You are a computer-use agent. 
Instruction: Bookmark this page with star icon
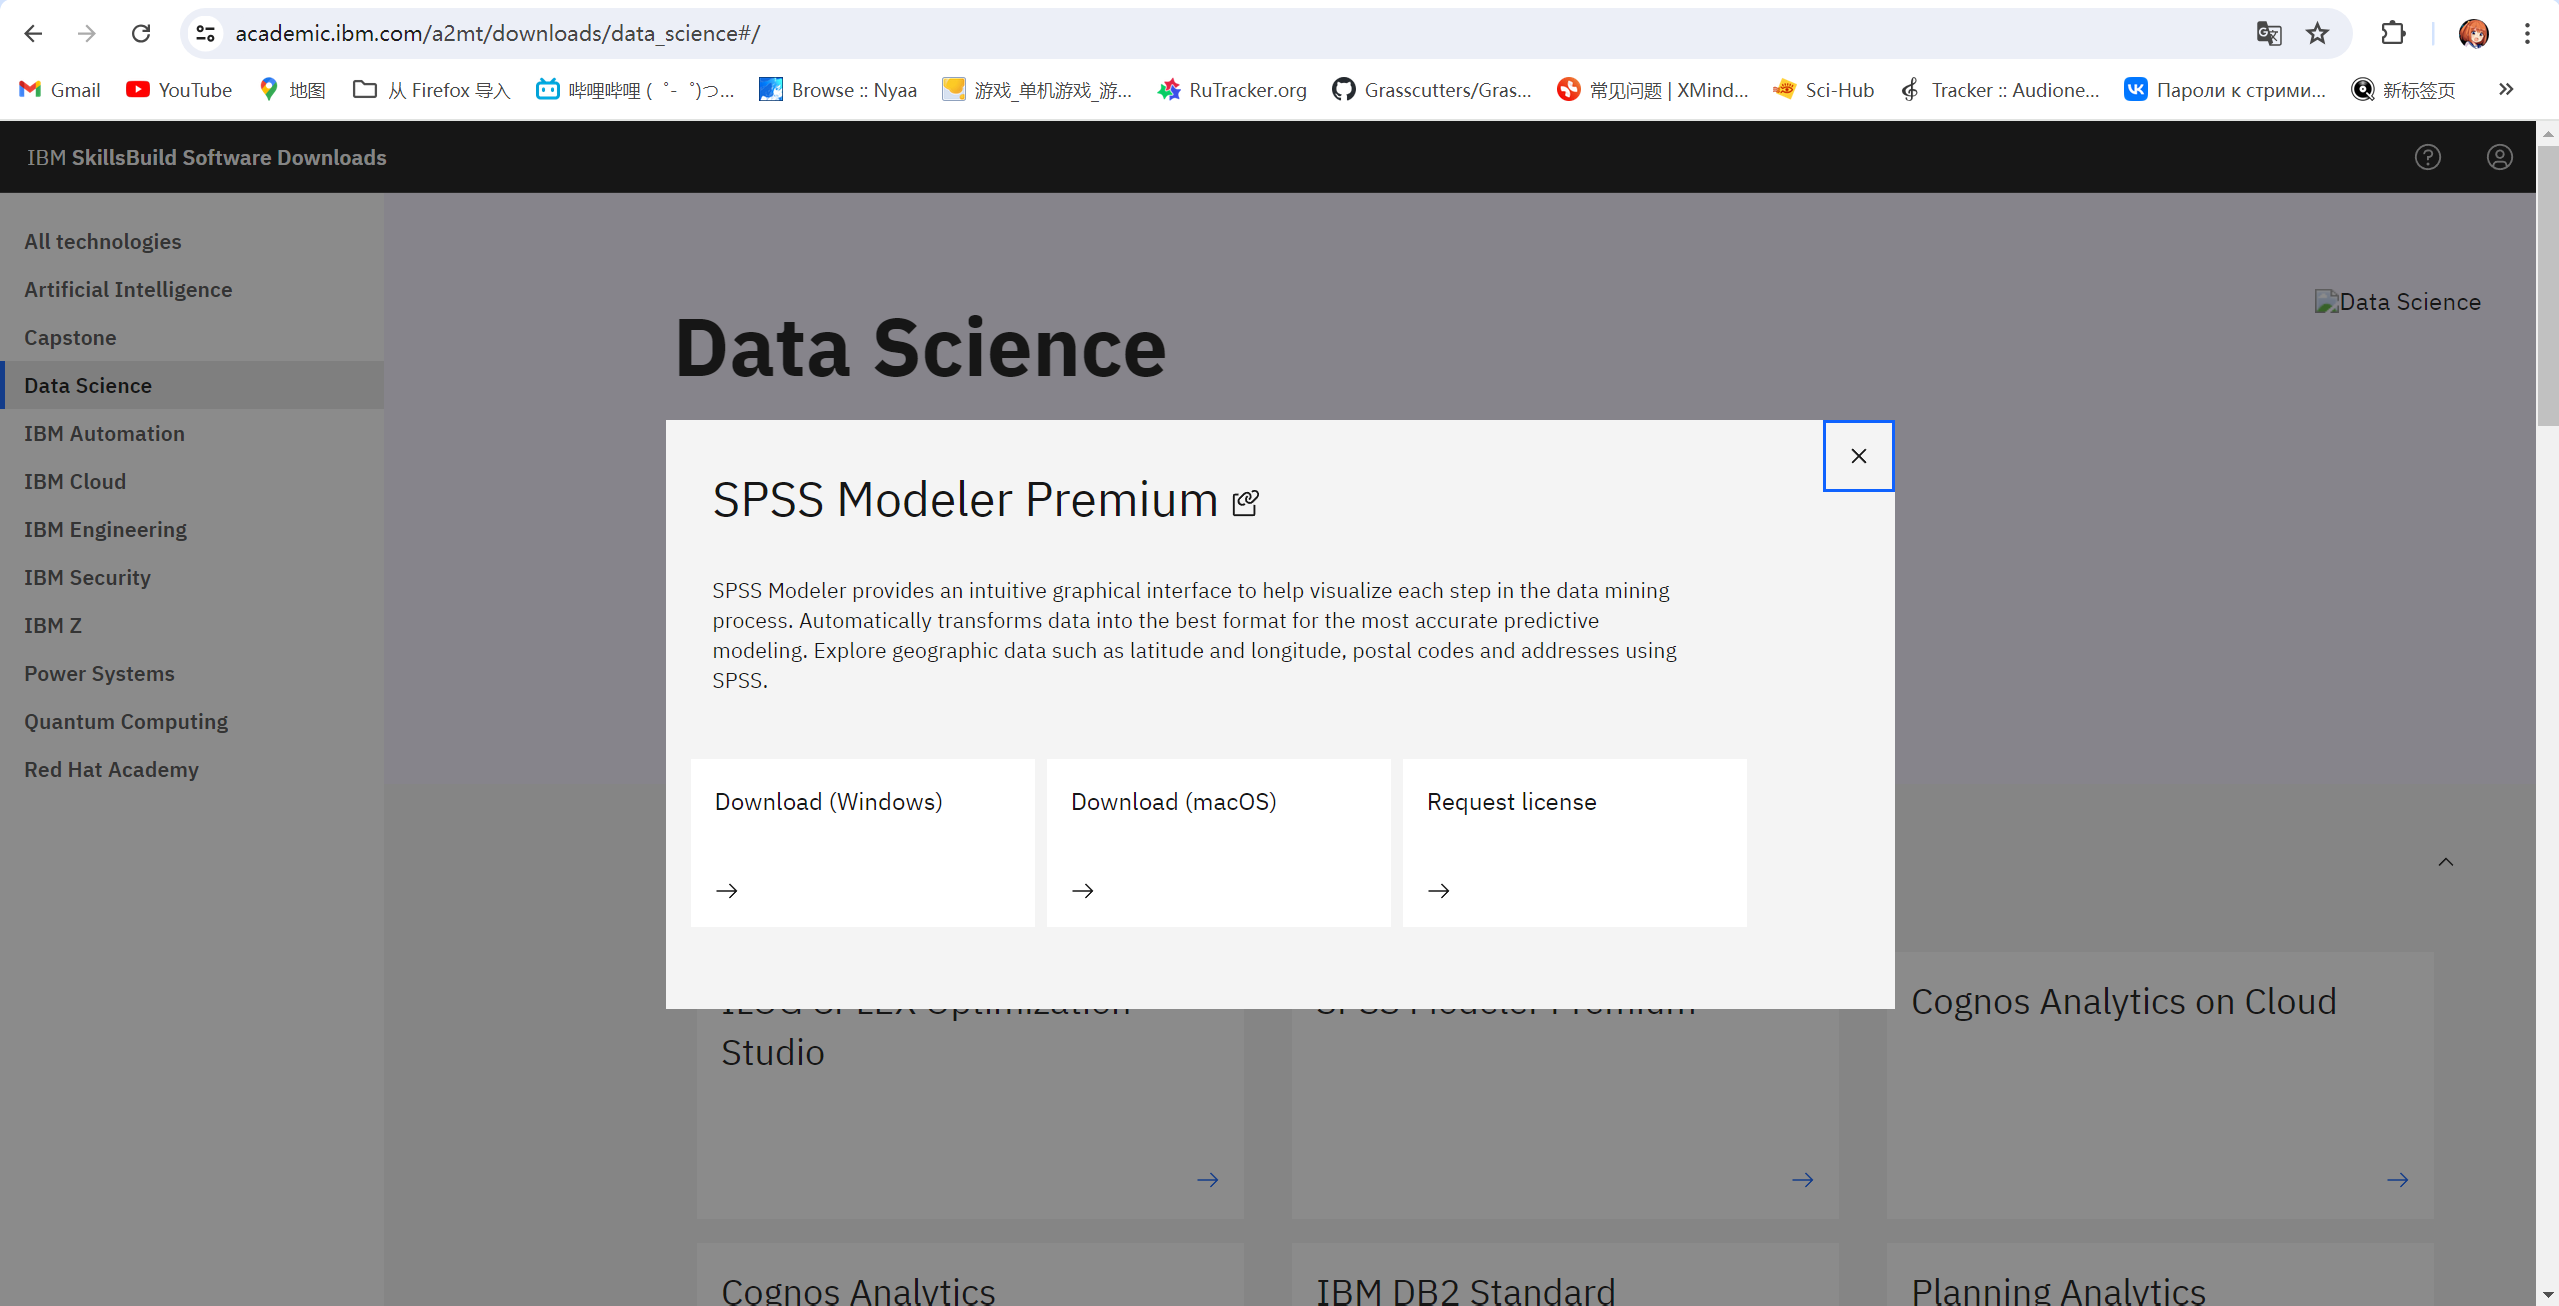coord(2317,33)
